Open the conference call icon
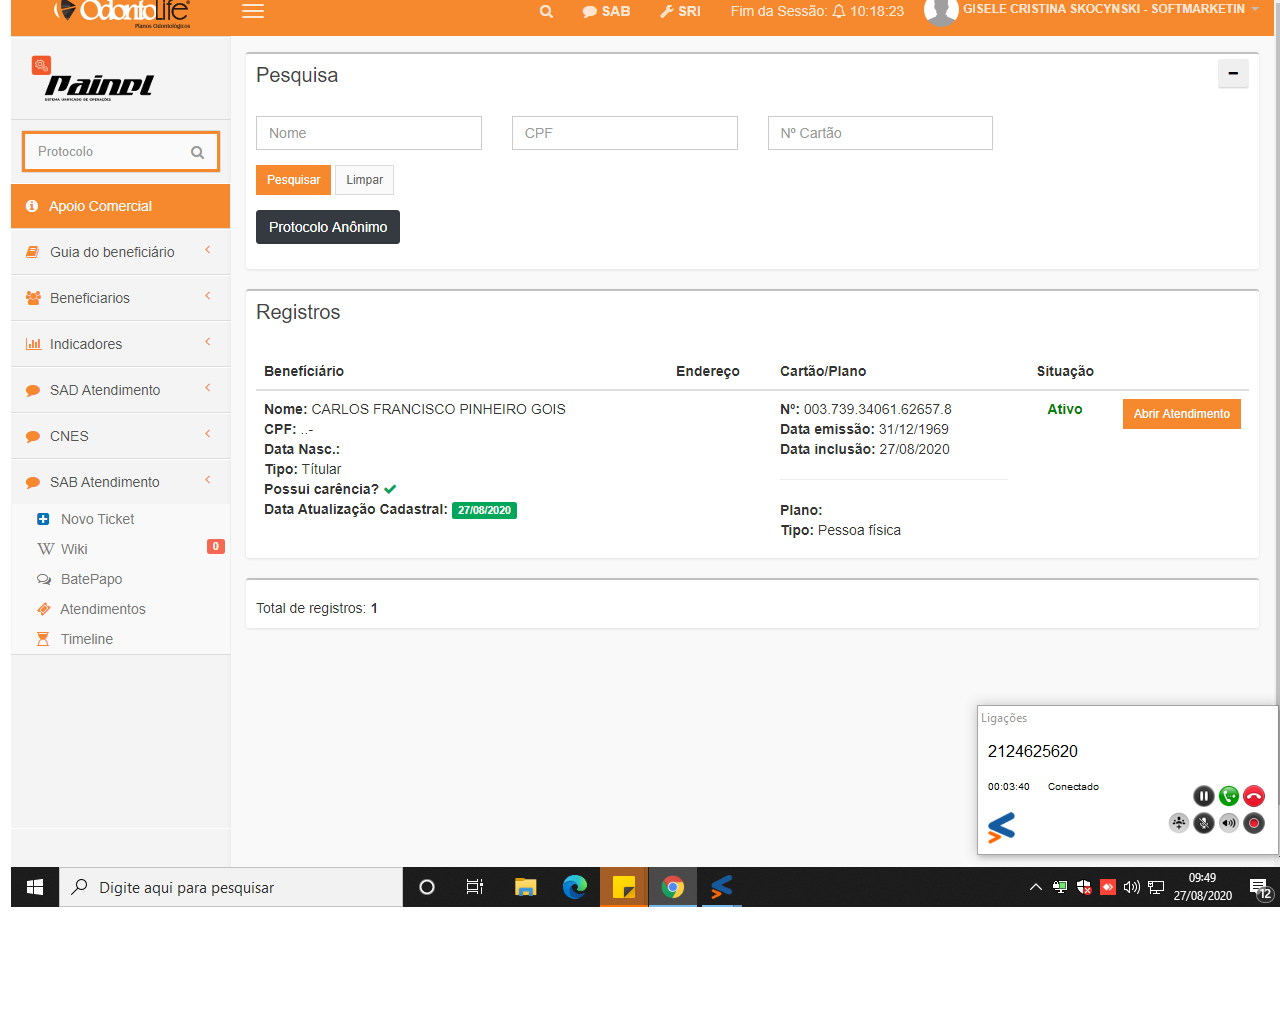The image size is (1280, 1024). click(1179, 823)
